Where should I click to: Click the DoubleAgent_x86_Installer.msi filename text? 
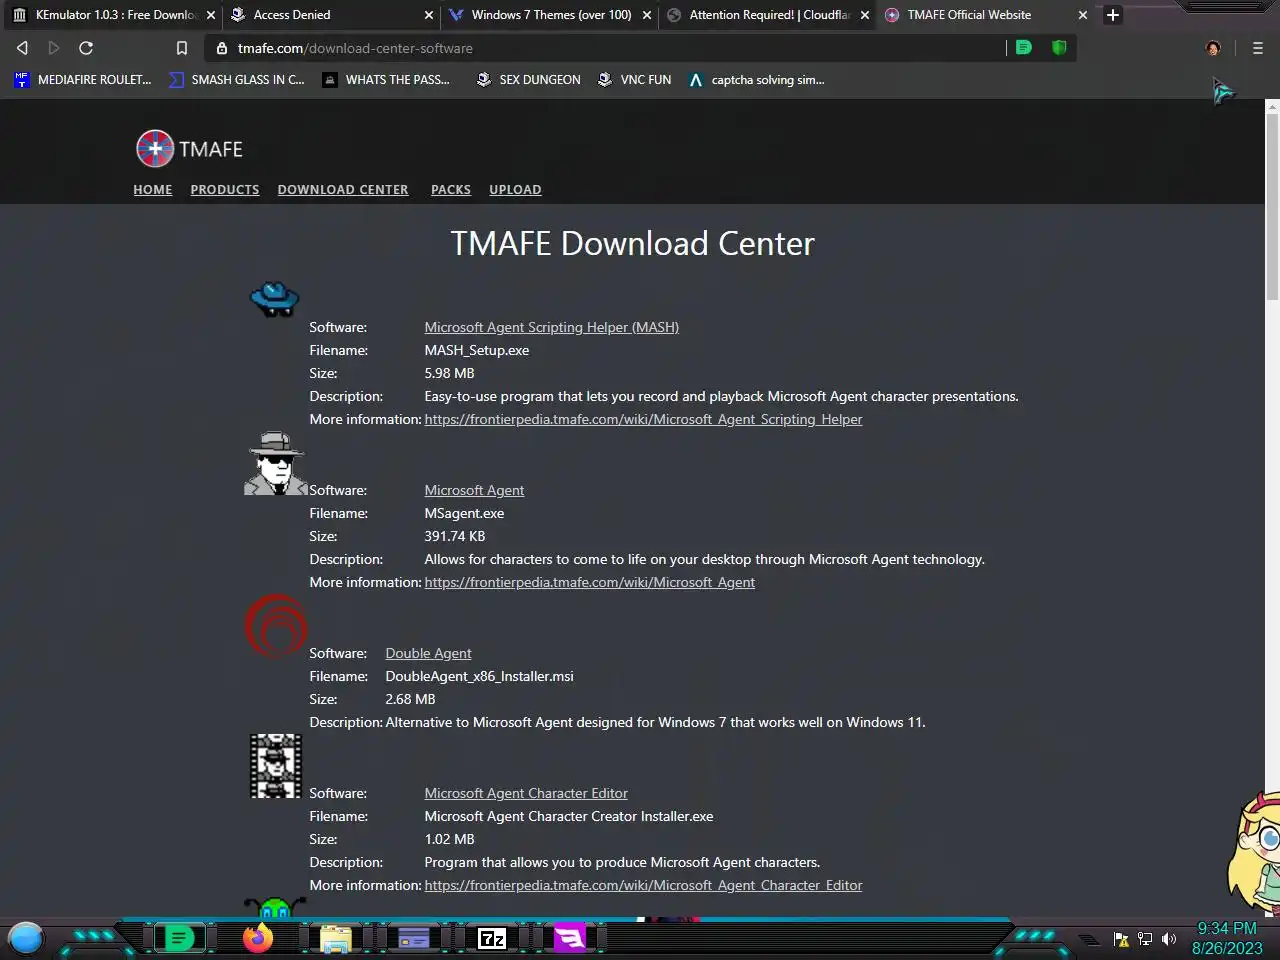(x=479, y=676)
